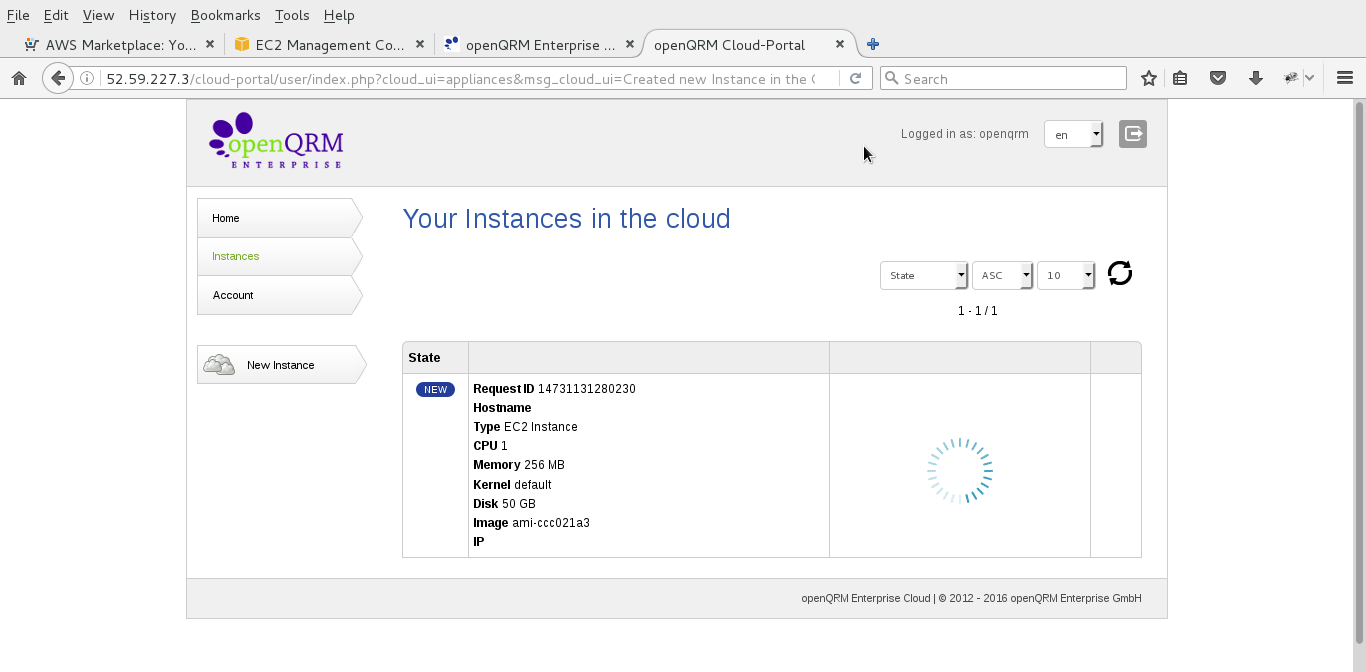Click the Firefox home icon
1366x672 pixels.
tap(19, 78)
